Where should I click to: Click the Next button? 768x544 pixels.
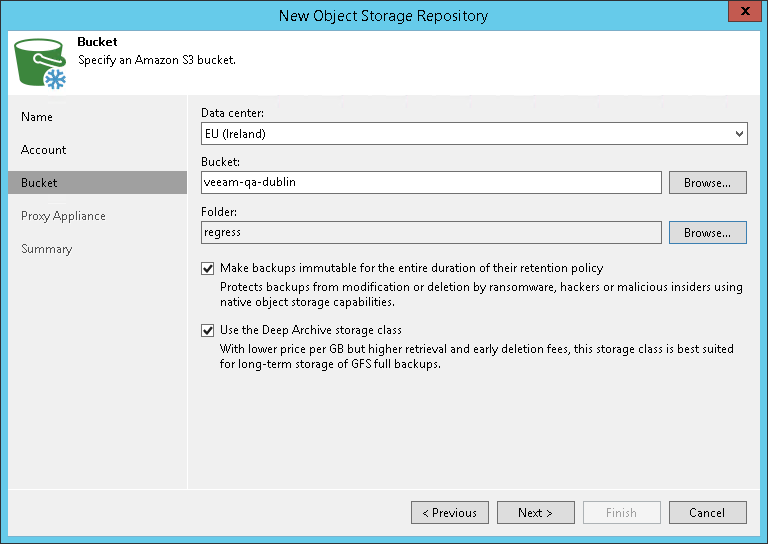pos(536,513)
